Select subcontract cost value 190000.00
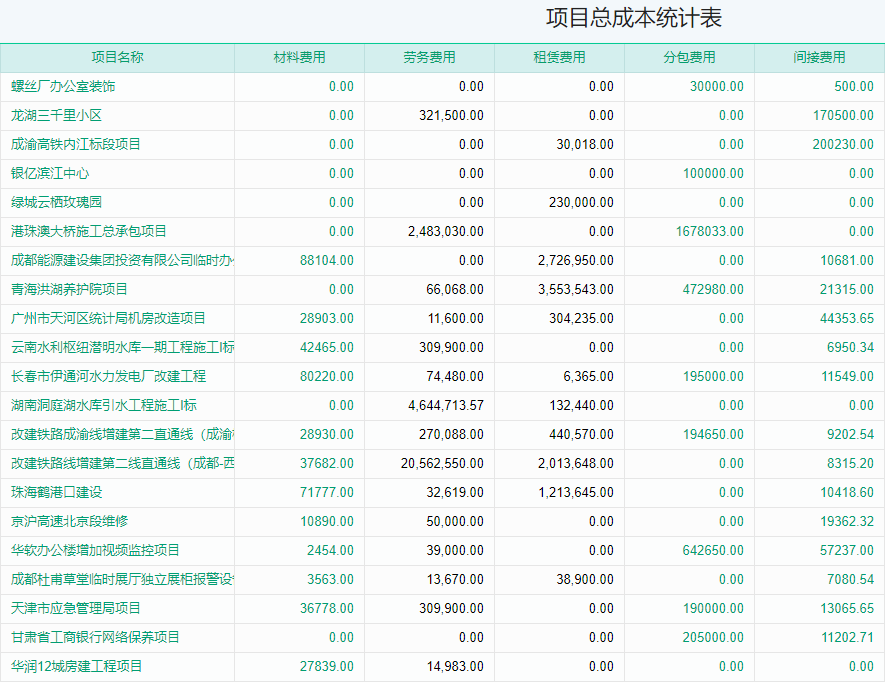 713,608
